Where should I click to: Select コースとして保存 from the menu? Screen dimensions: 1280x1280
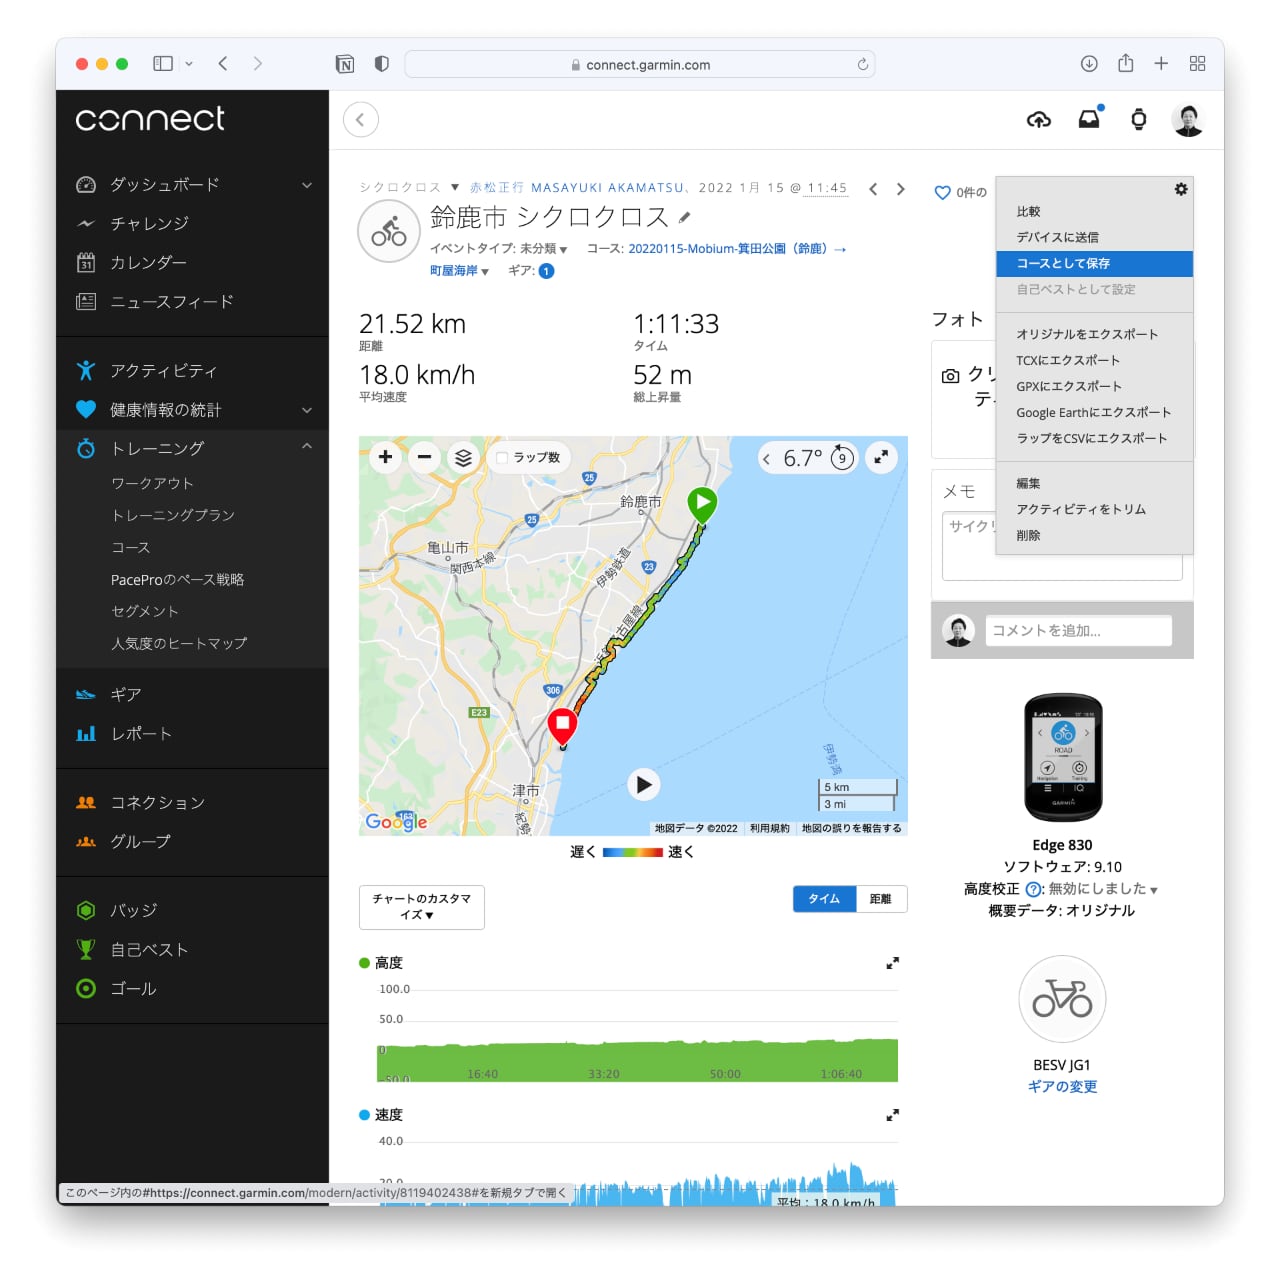coord(1094,263)
